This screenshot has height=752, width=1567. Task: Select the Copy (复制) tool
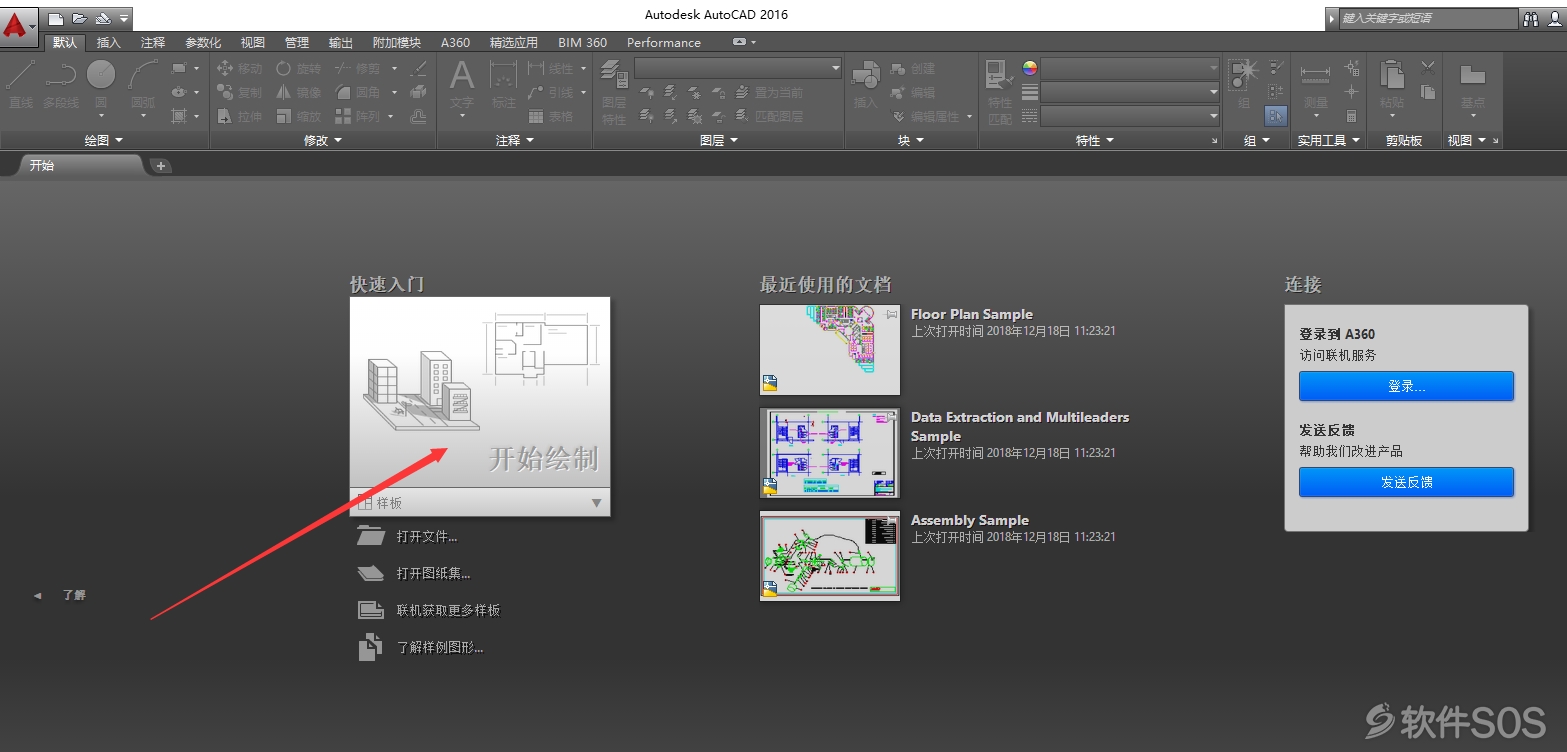(x=239, y=92)
